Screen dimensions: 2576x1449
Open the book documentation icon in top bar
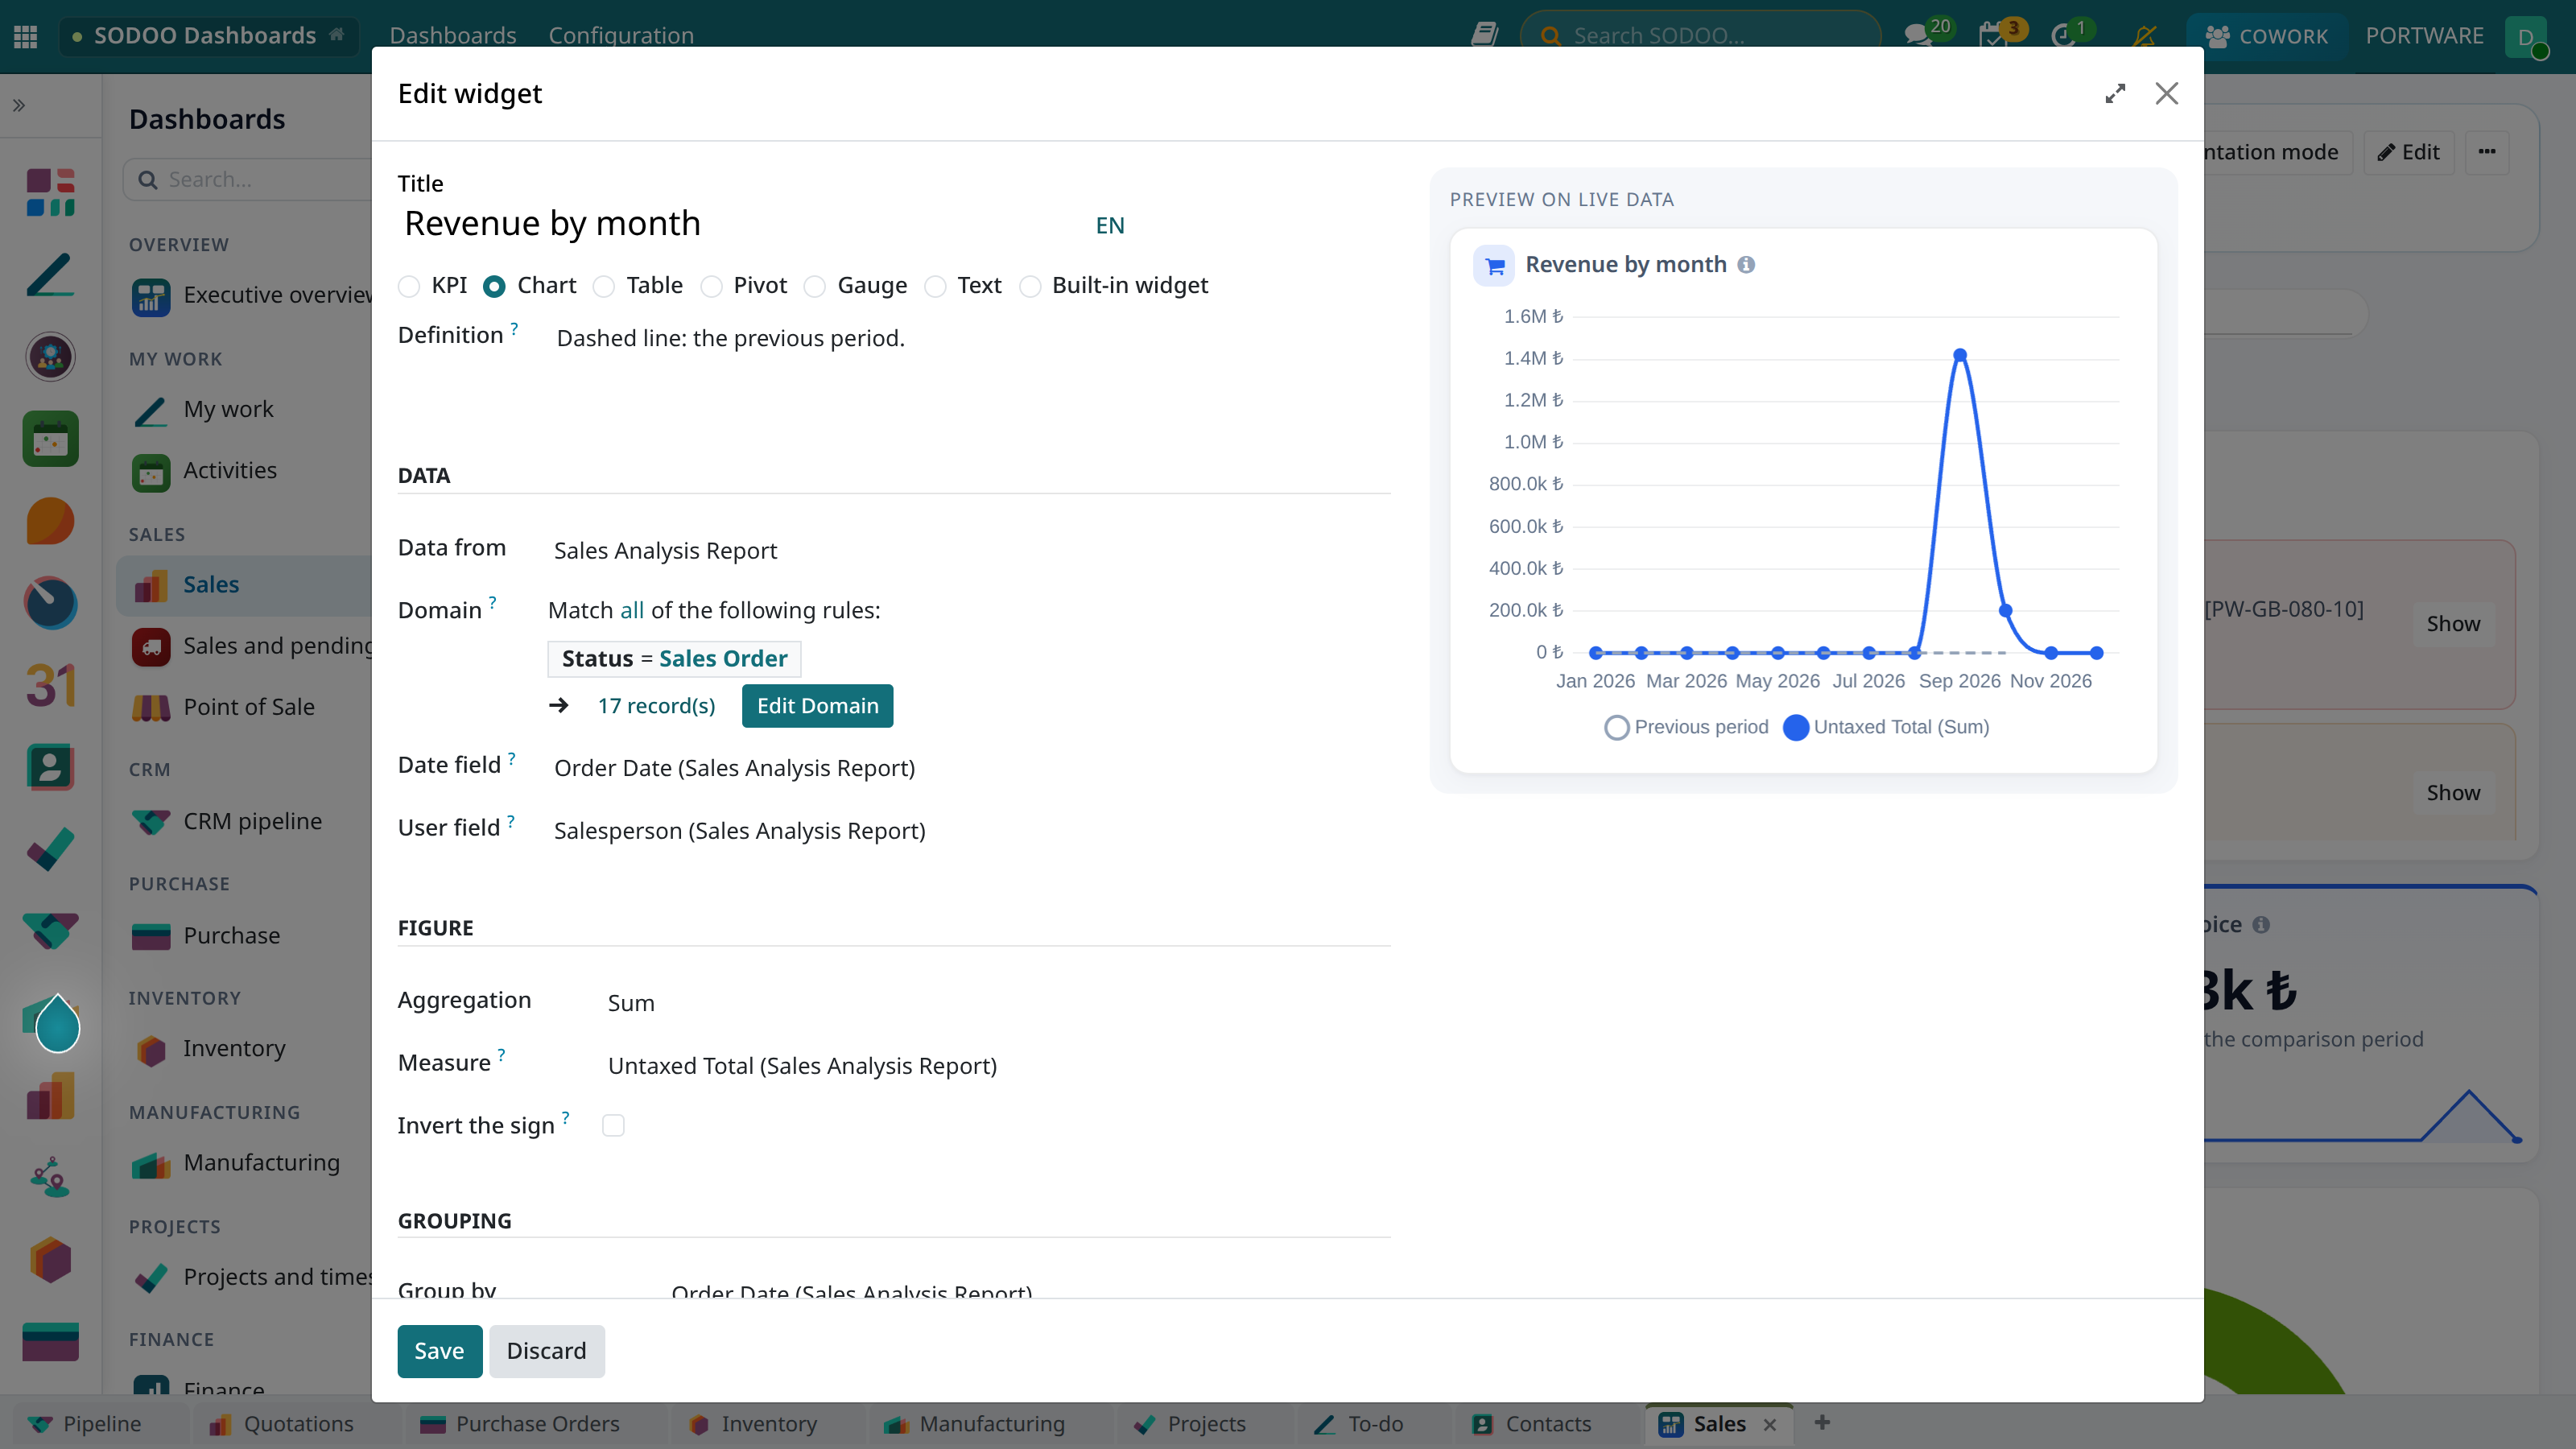point(1484,35)
